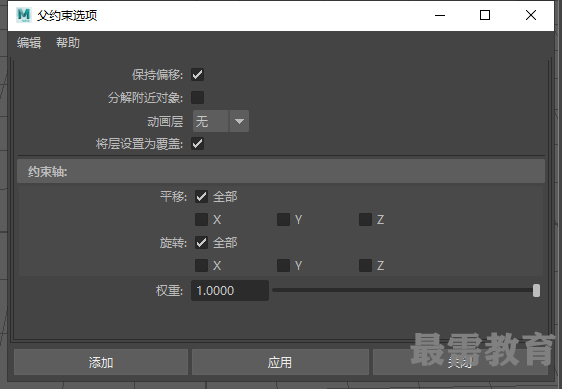Click the Maya logo icon in title bar
562x389 pixels.
tap(24, 15)
